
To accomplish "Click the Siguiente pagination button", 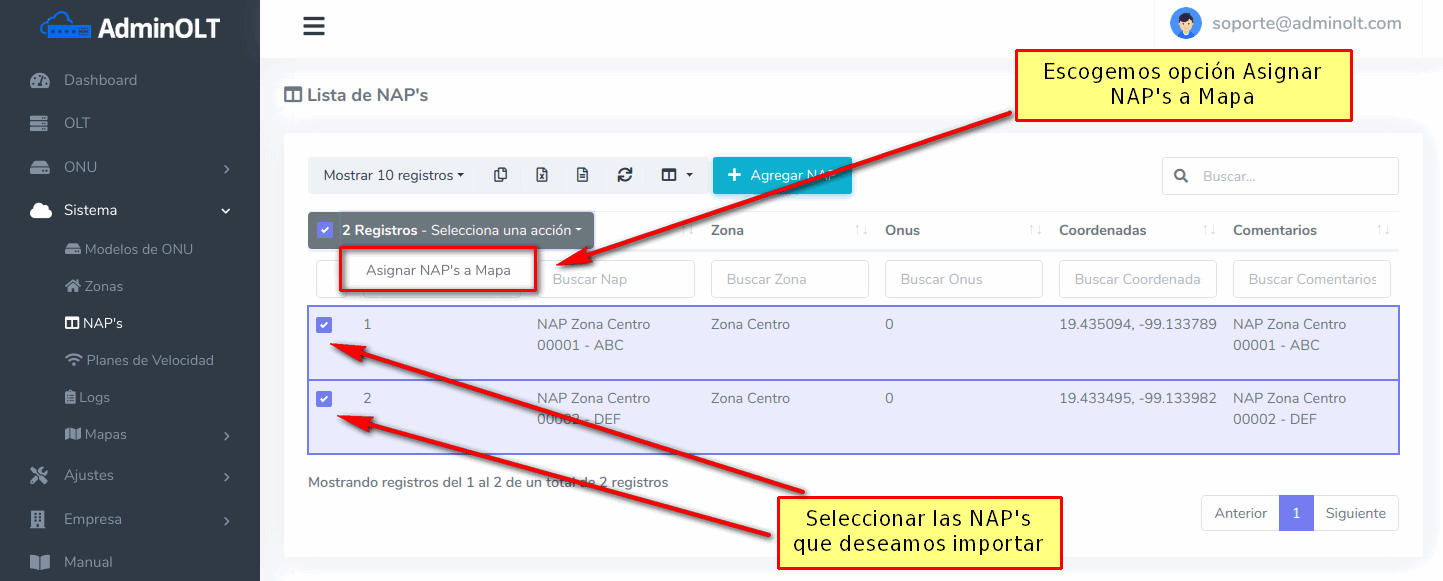I will [1355, 512].
